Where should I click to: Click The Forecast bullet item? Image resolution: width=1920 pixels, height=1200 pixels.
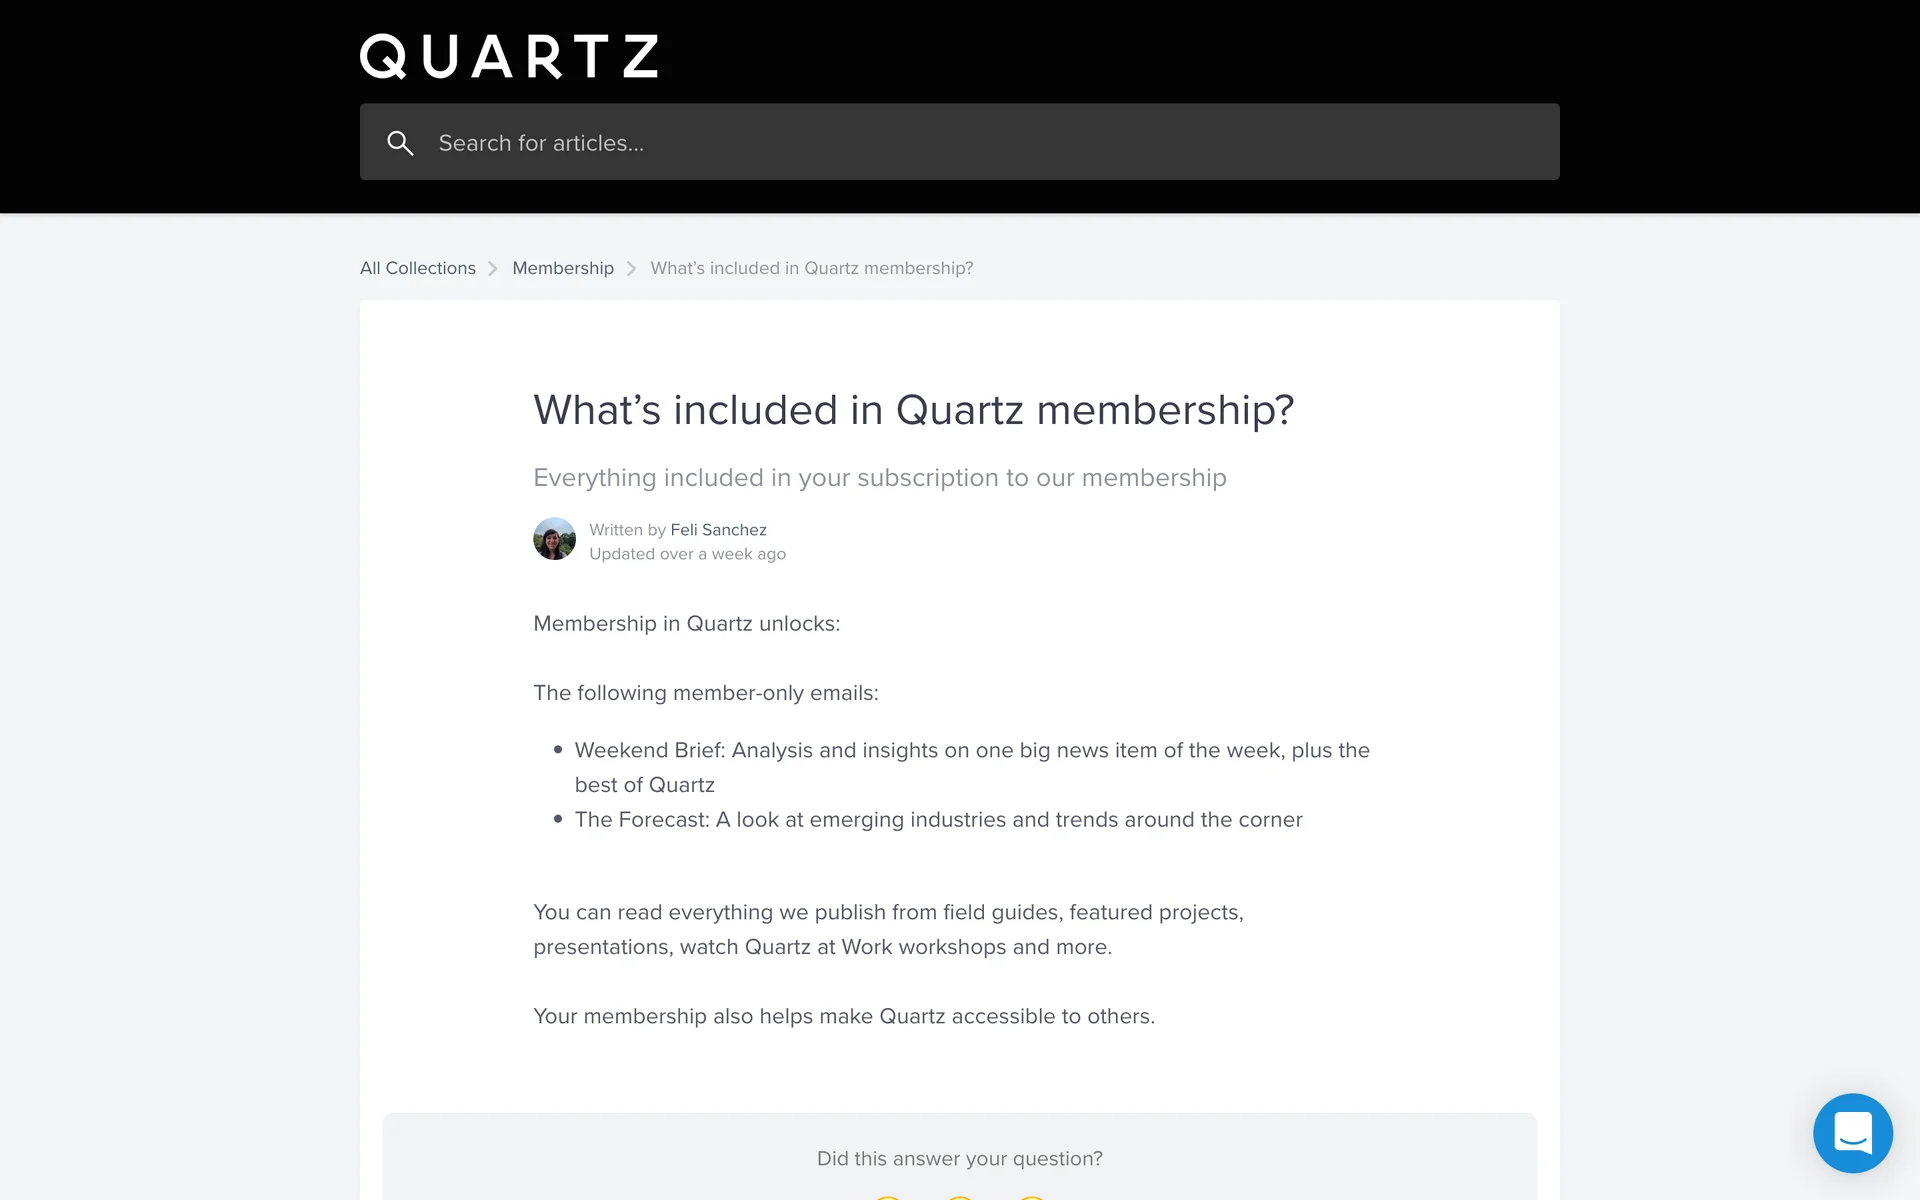click(x=938, y=820)
